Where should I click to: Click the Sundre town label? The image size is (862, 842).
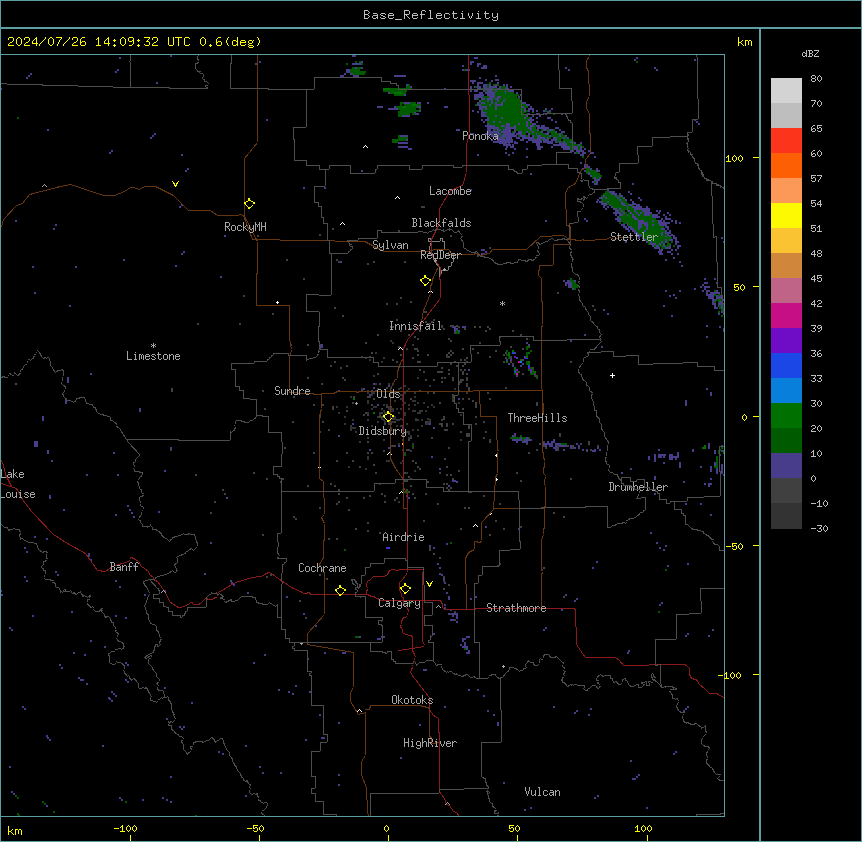click(x=292, y=391)
